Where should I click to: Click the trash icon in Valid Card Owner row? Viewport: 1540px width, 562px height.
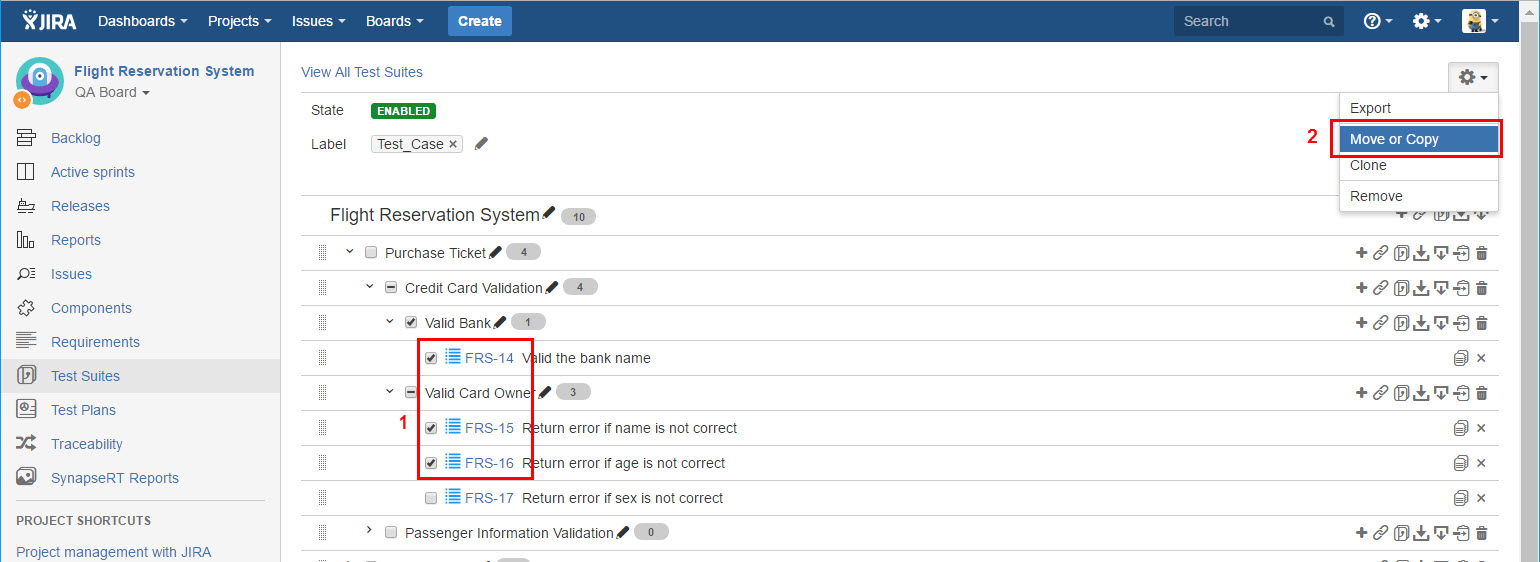[1482, 393]
